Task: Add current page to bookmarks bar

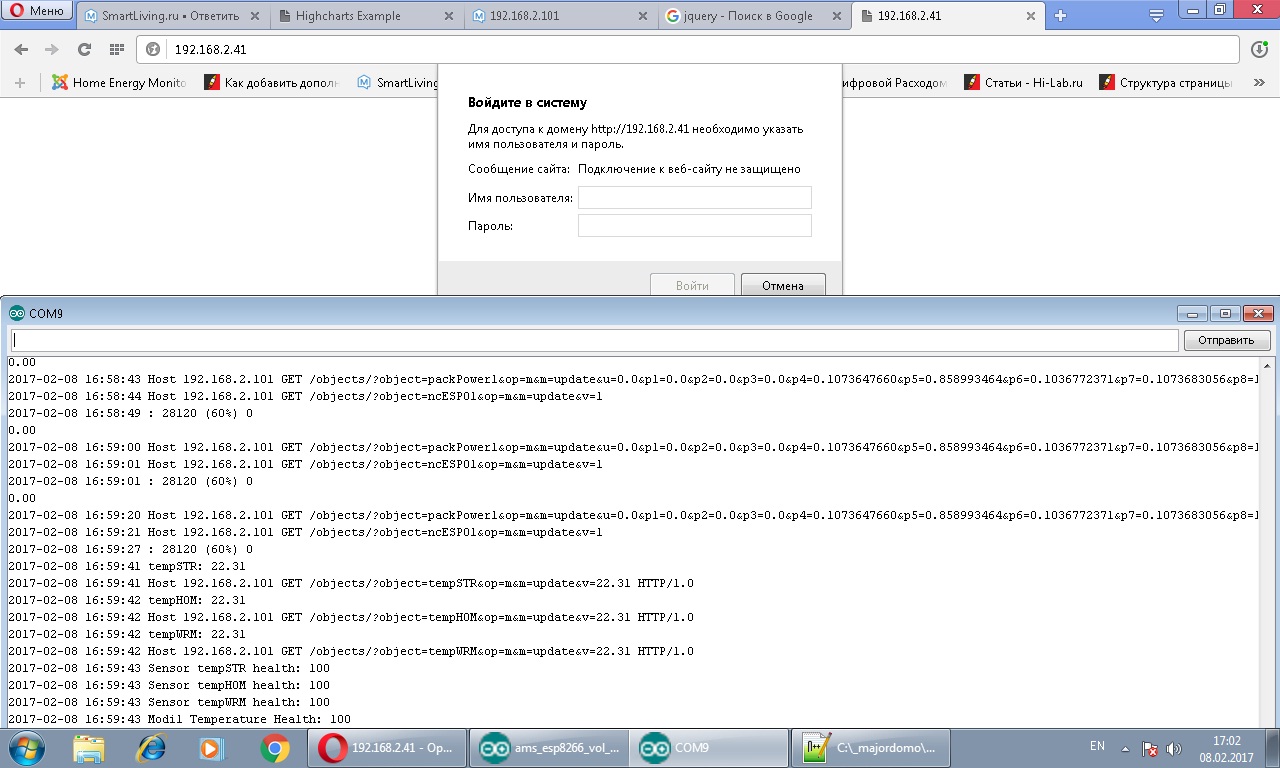Action: [20, 83]
